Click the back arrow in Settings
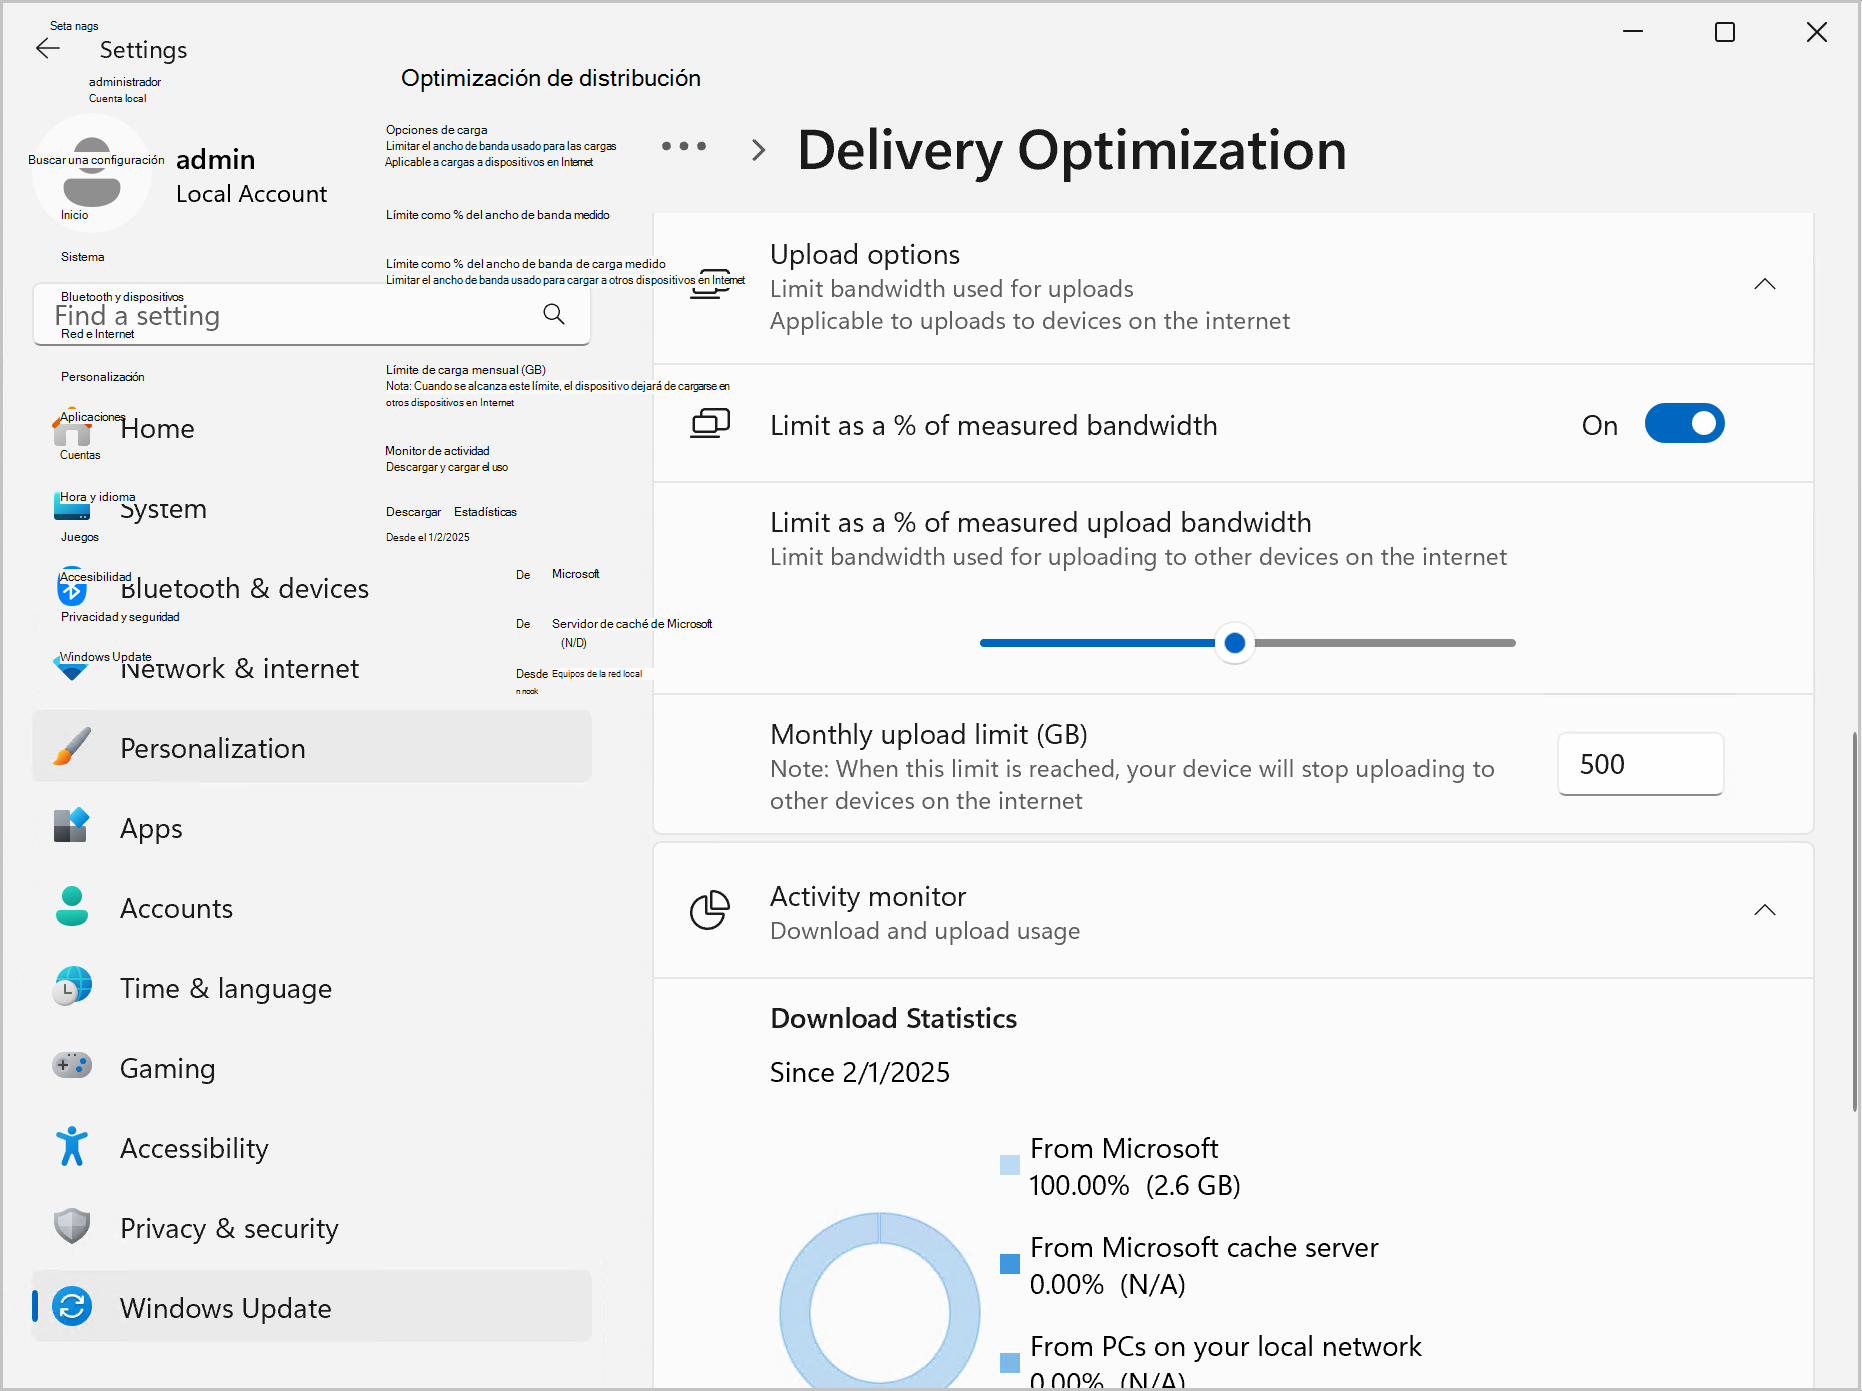The width and height of the screenshot is (1862, 1391). [x=48, y=49]
